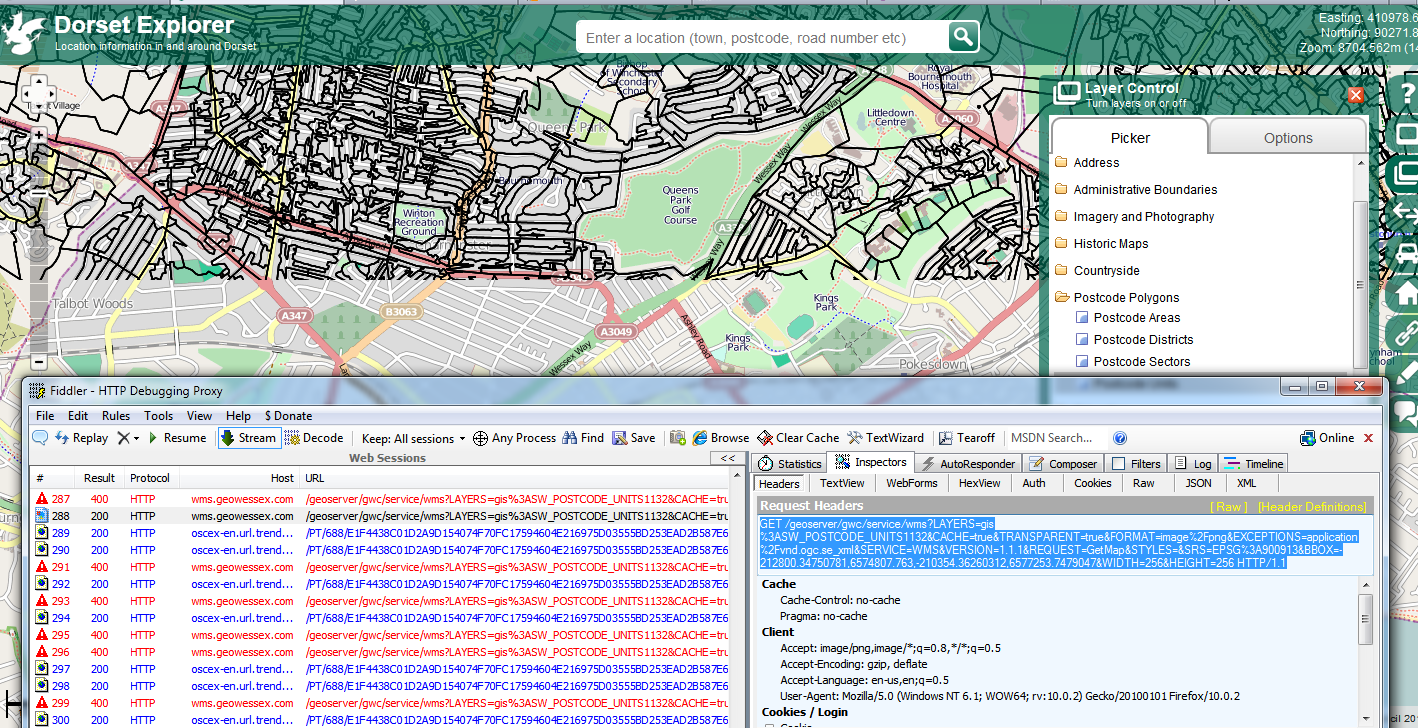
Task: Collapse the Postcode Polygons folder
Action: (1116, 298)
